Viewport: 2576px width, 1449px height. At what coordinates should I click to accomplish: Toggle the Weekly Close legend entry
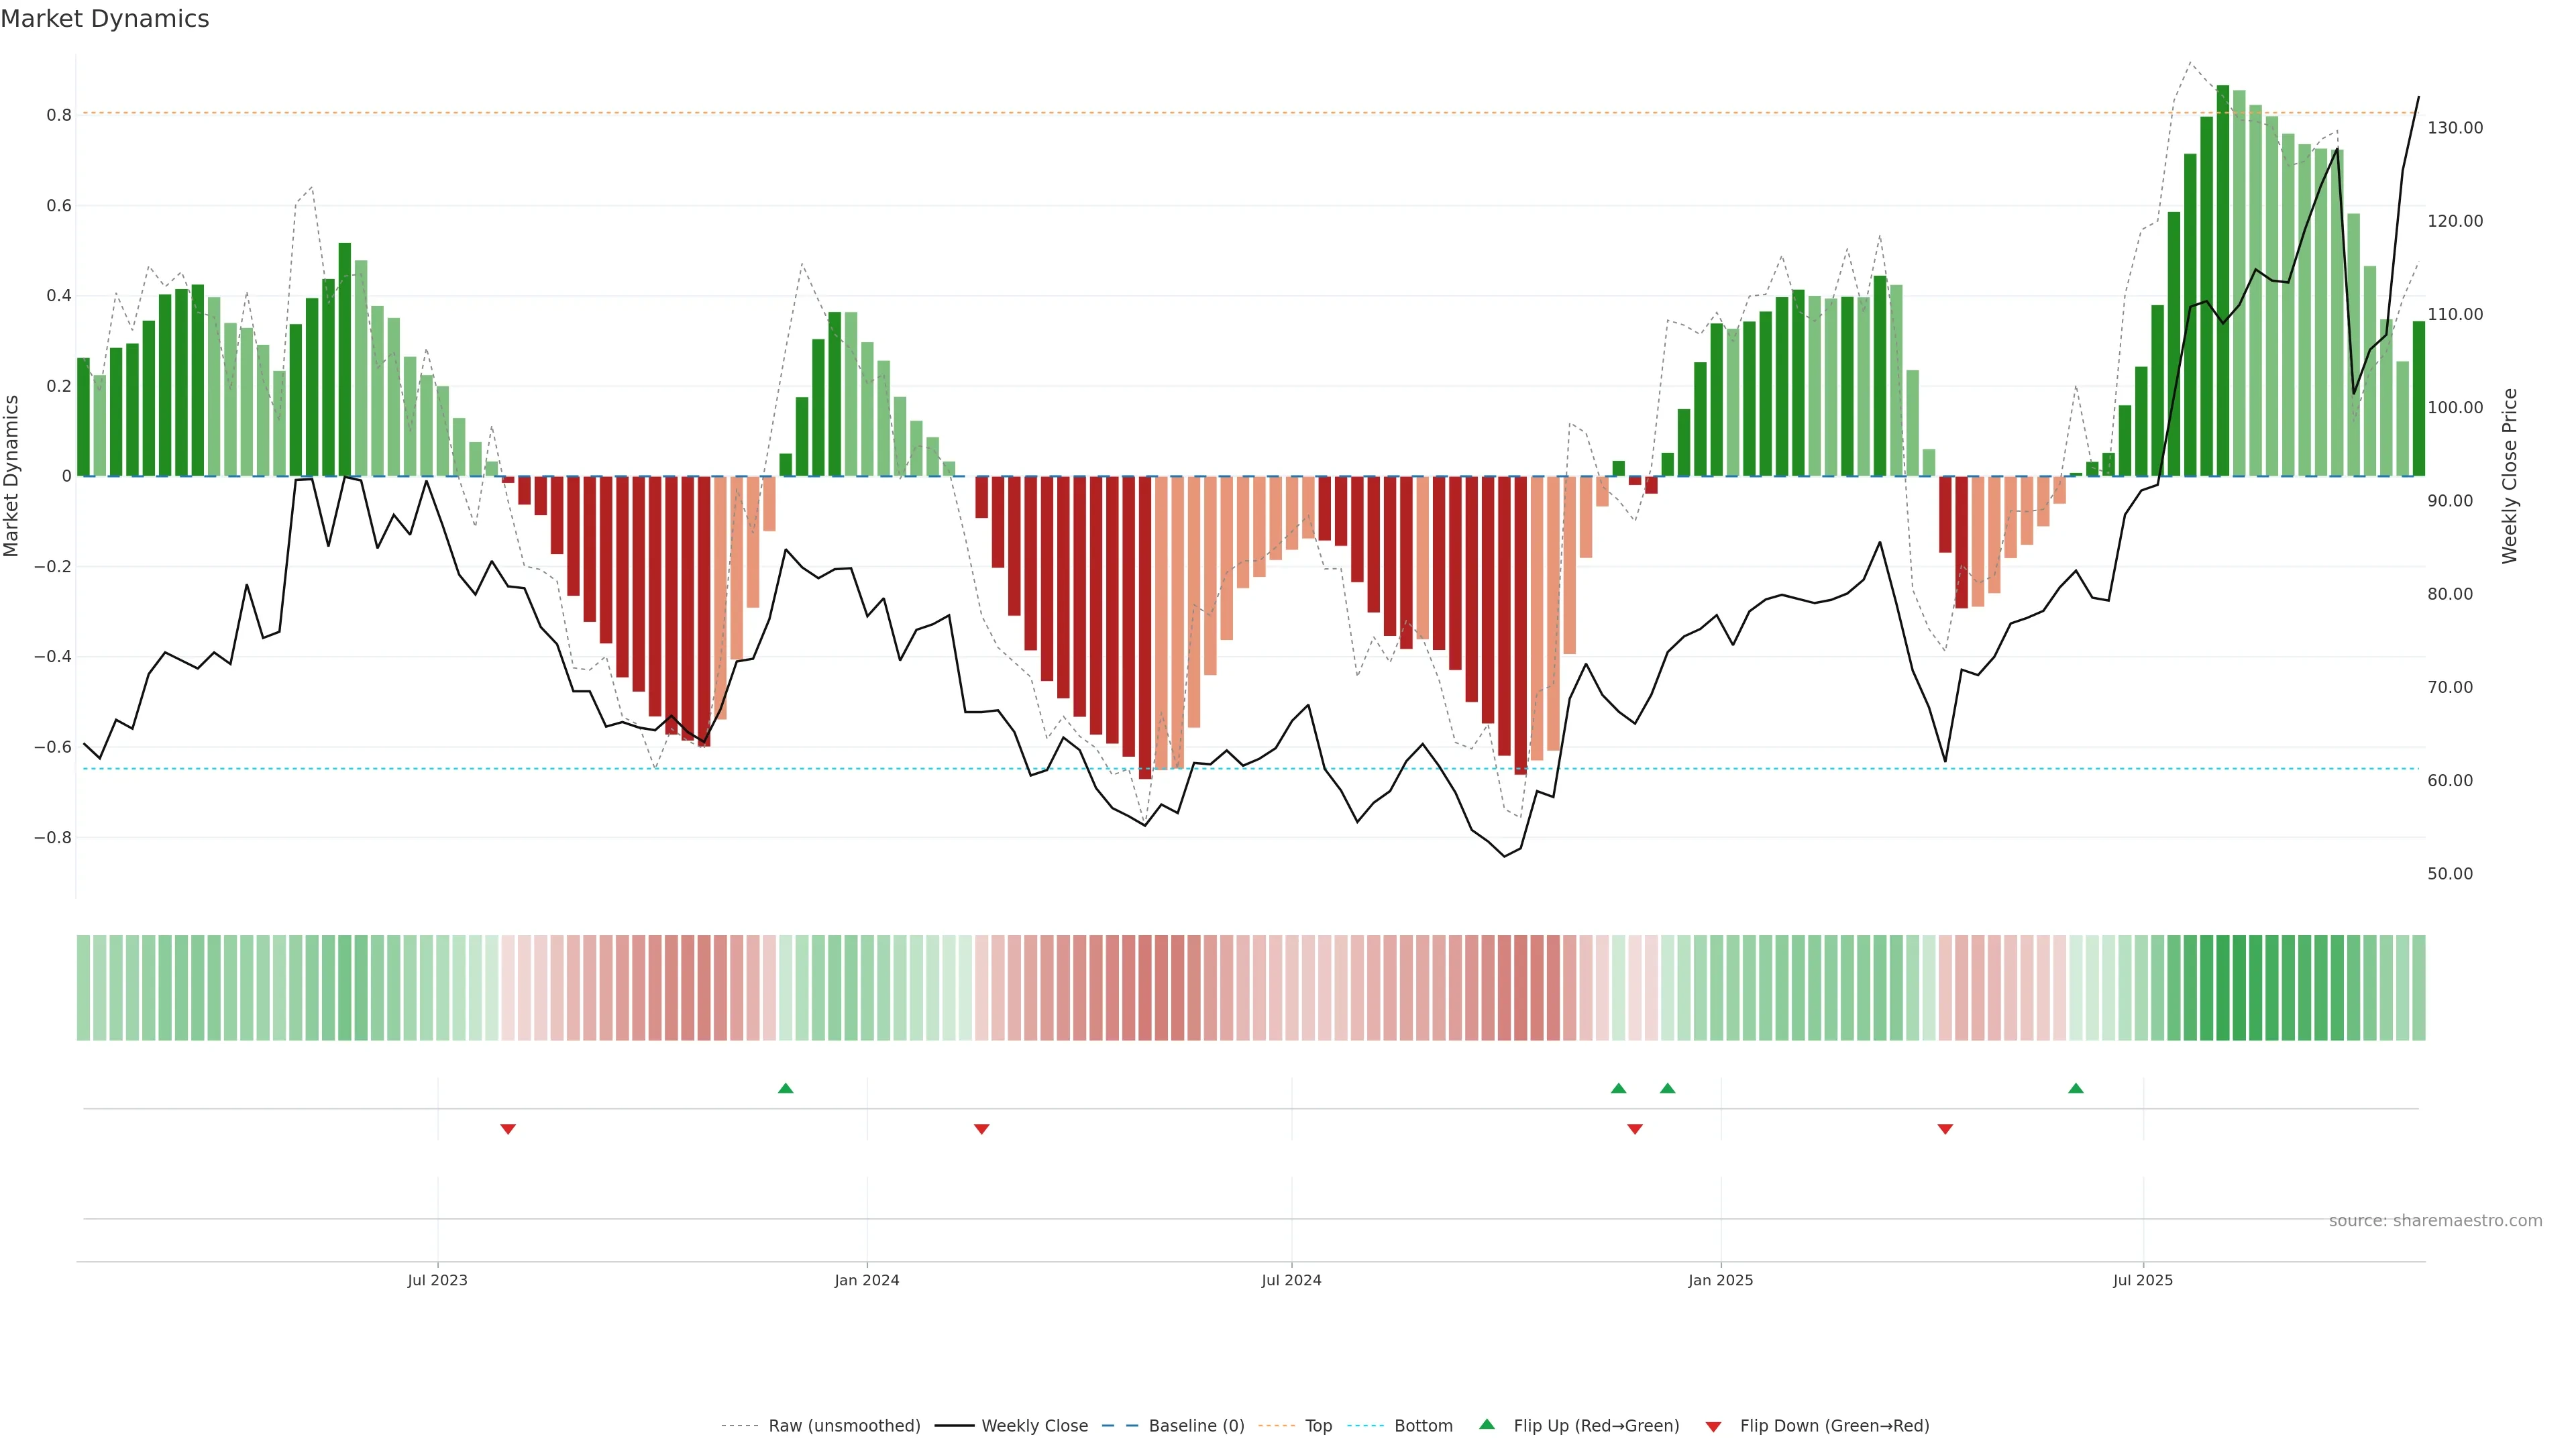point(1034,1426)
